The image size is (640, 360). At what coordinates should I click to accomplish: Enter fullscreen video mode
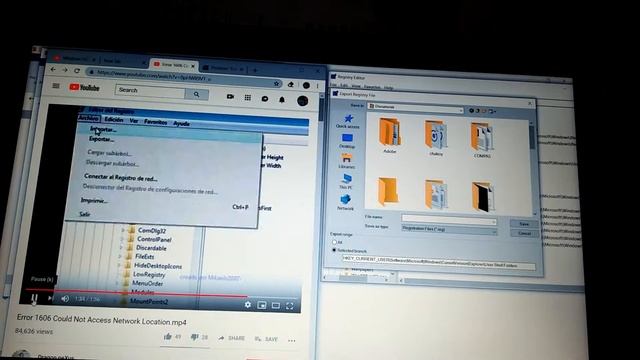[290, 306]
